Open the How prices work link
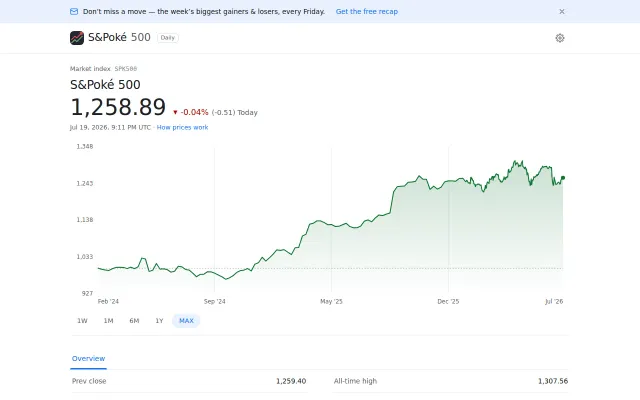This screenshot has height=400, width=640. pos(182,127)
